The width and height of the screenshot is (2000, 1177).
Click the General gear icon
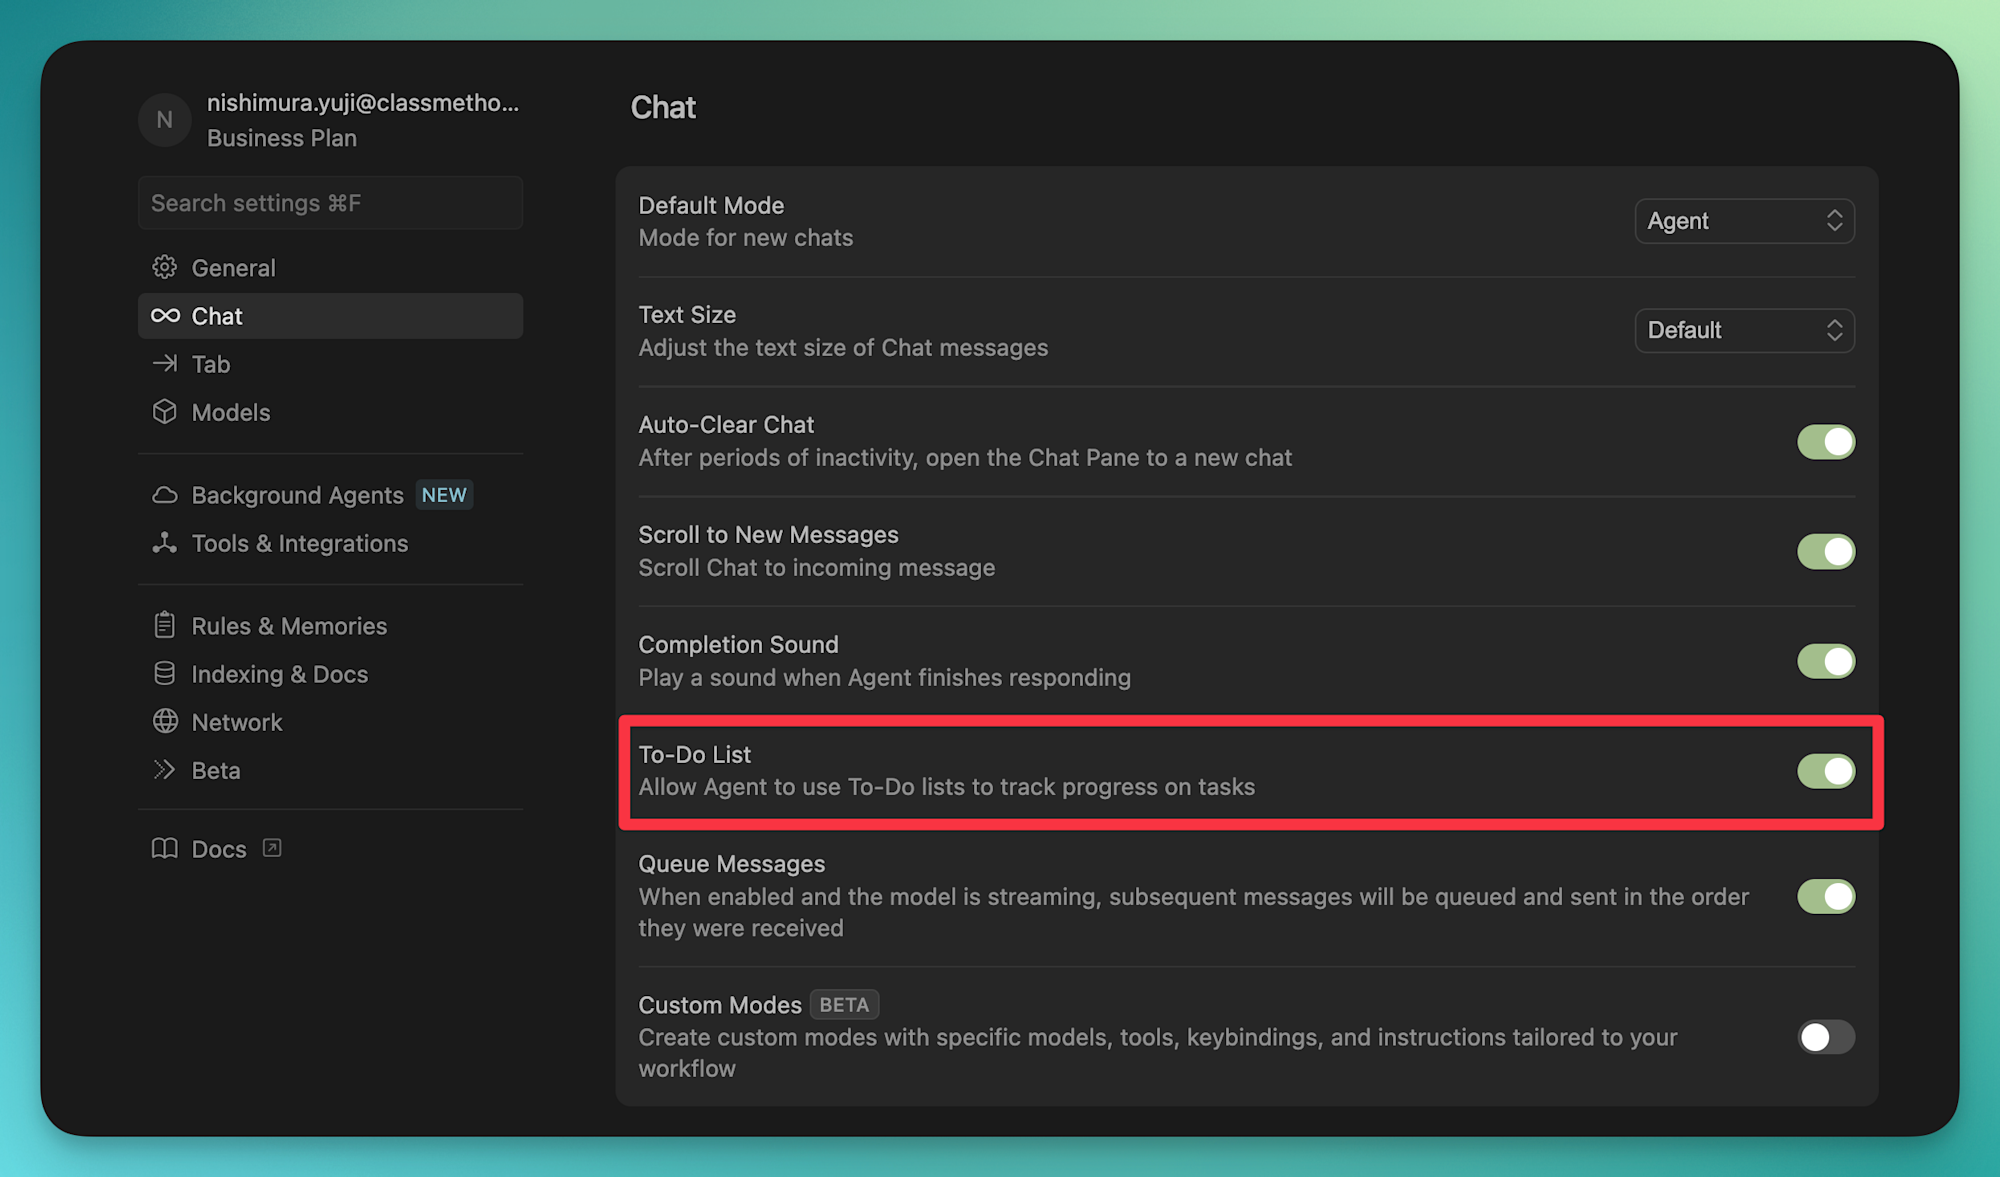(165, 267)
